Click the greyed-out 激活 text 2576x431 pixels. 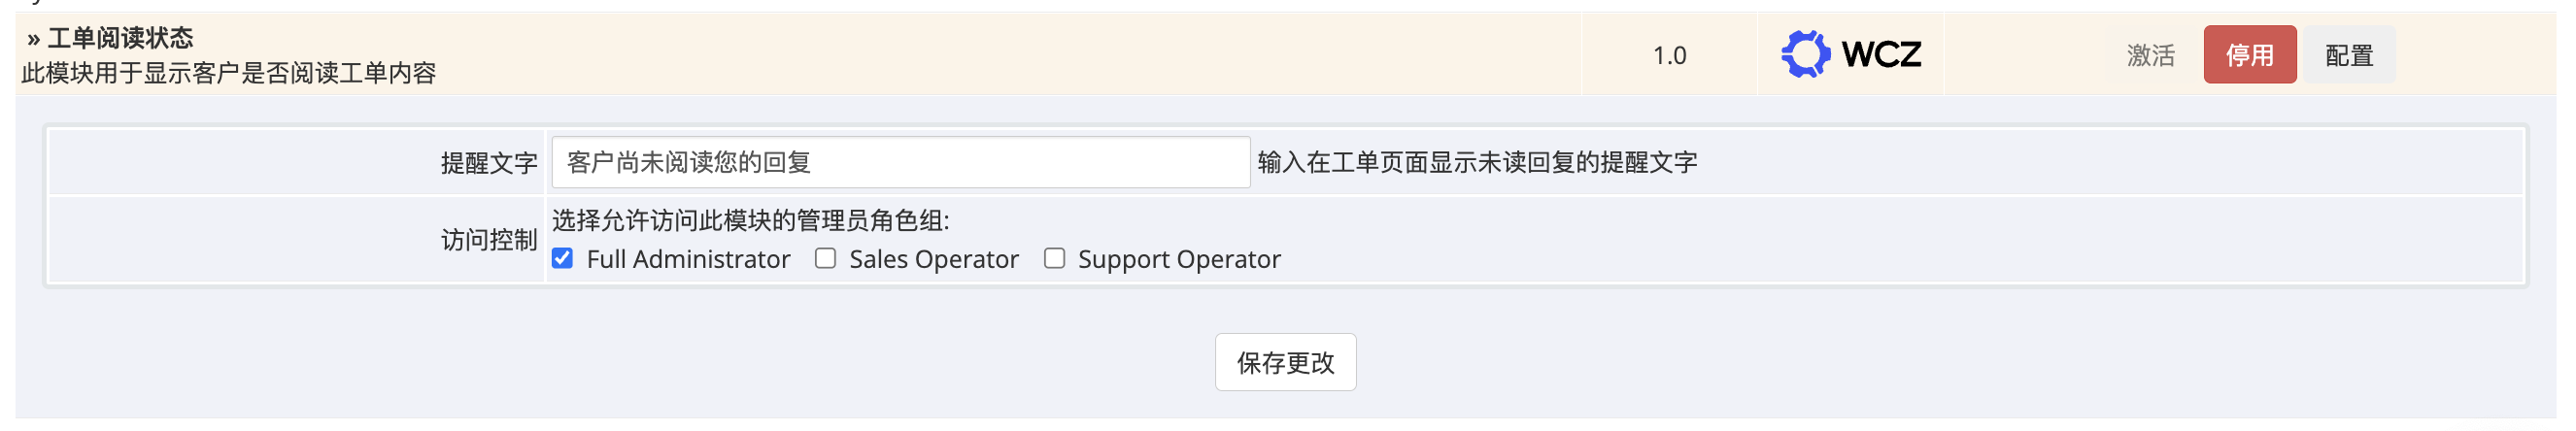pos(2150,55)
